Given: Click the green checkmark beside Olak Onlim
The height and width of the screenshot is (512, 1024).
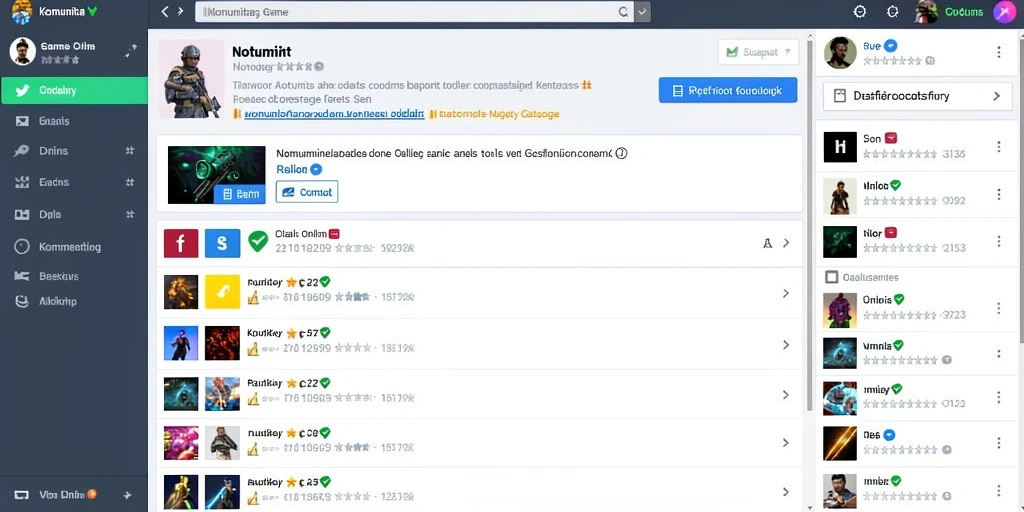Looking at the screenshot, I should point(258,242).
